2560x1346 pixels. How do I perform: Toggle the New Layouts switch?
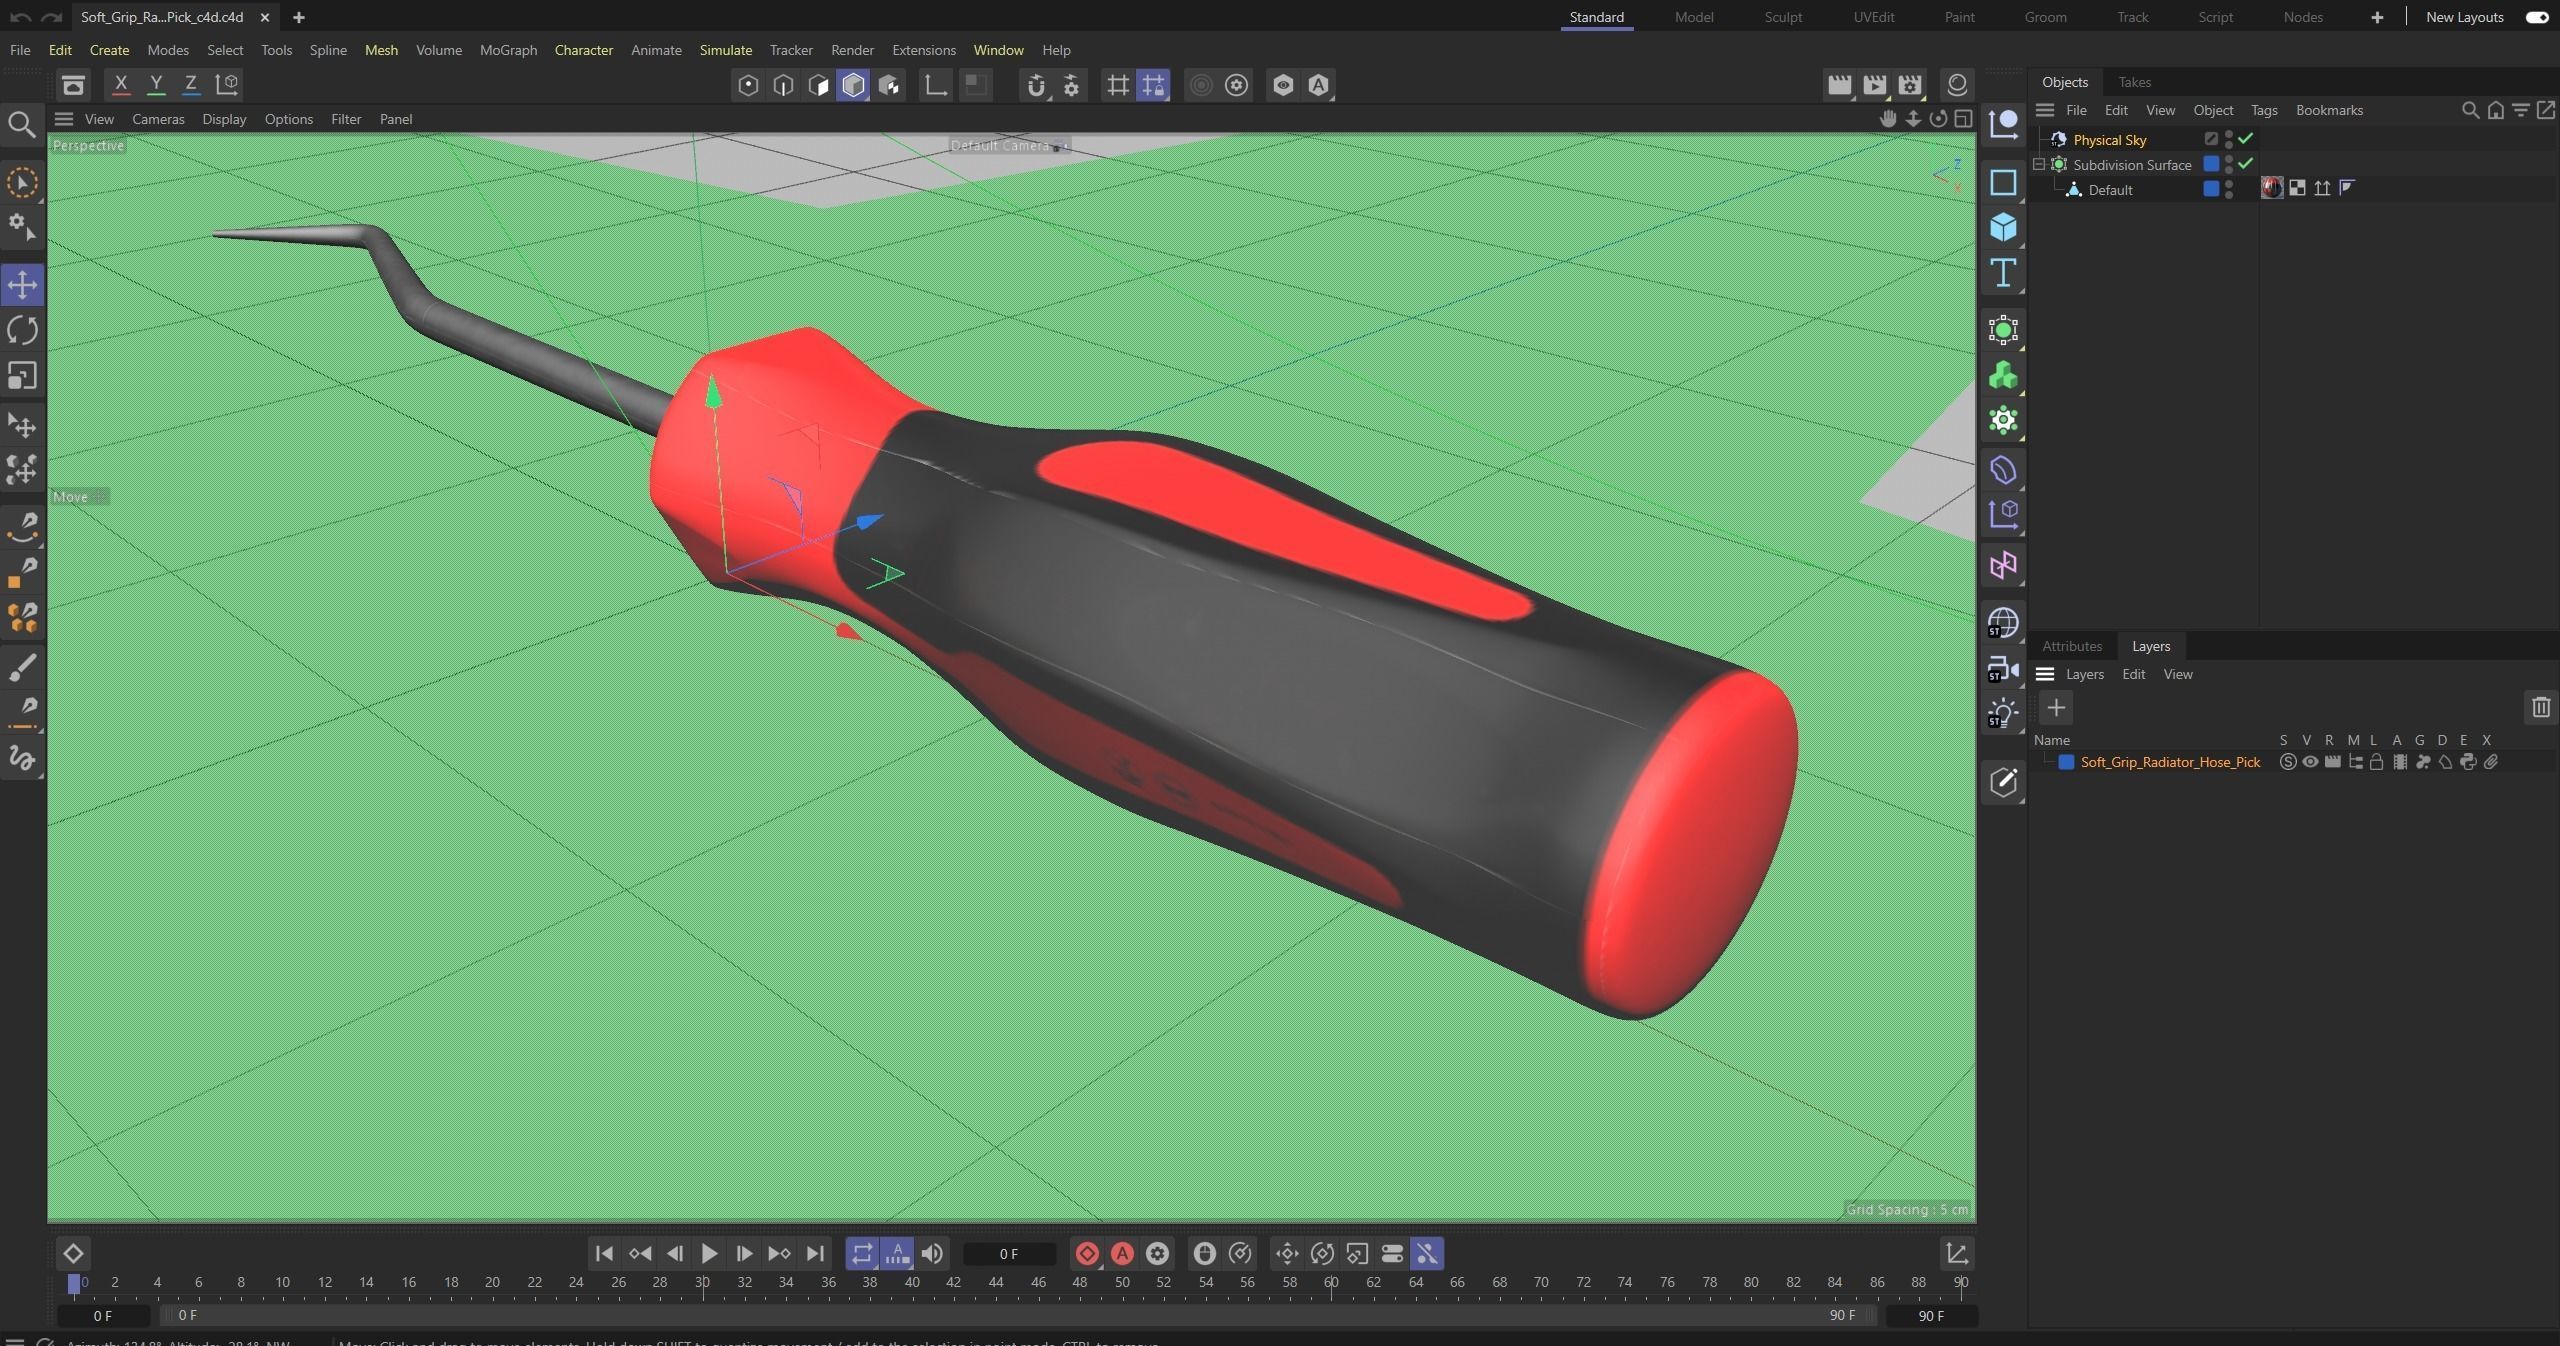[x=2537, y=17]
